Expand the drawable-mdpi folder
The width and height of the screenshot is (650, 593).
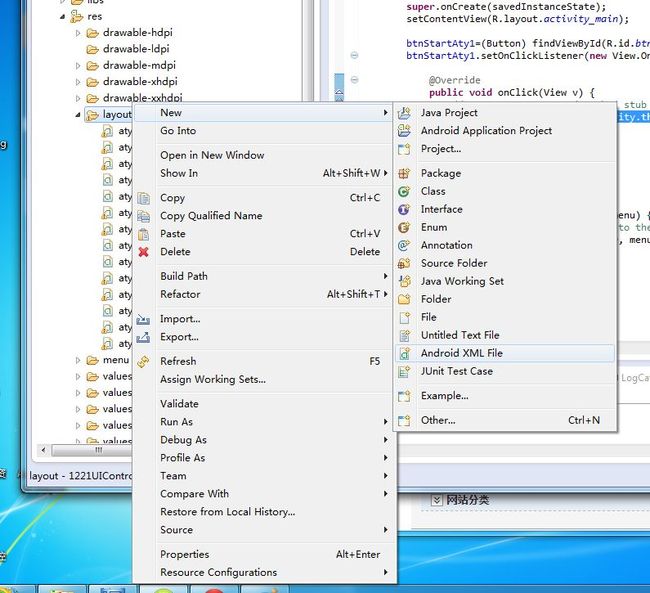(x=78, y=66)
